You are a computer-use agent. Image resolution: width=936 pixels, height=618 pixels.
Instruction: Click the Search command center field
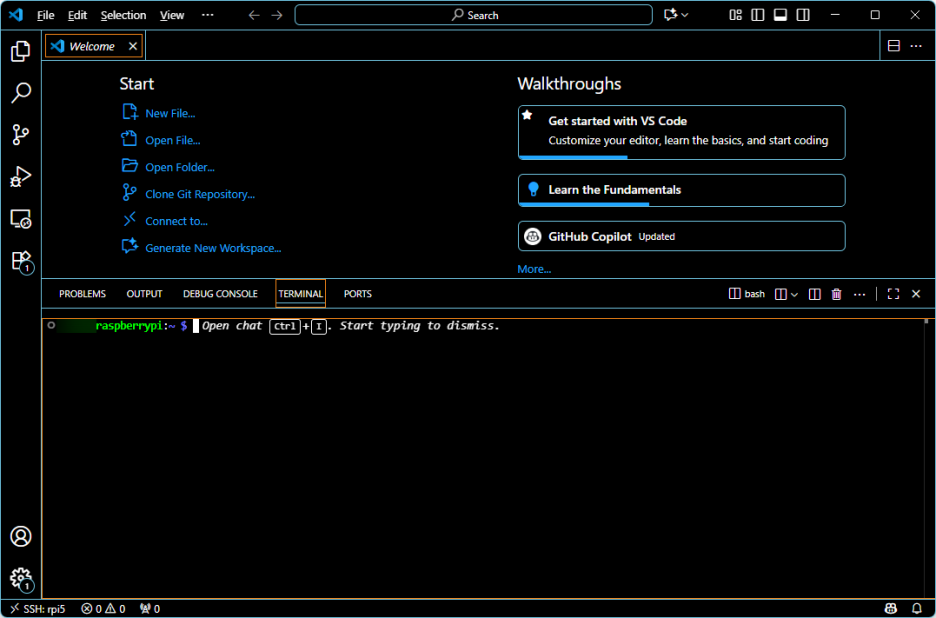point(473,15)
